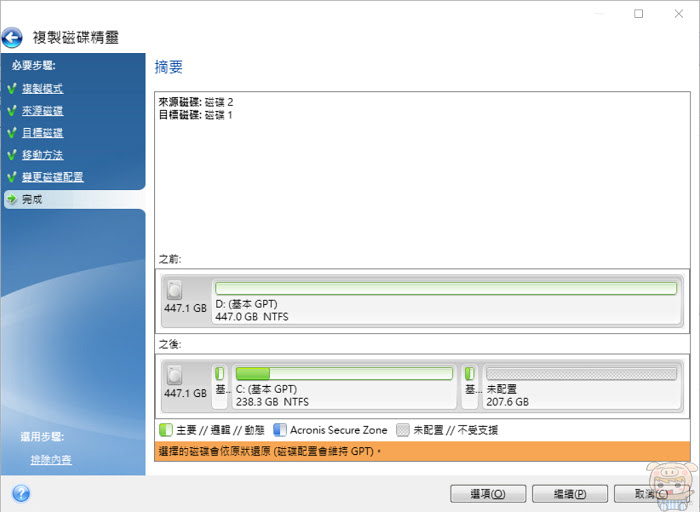700x512 pixels.
Task: Go to 變更磁碟配置 step
Action: pyautogui.click(x=53, y=177)
